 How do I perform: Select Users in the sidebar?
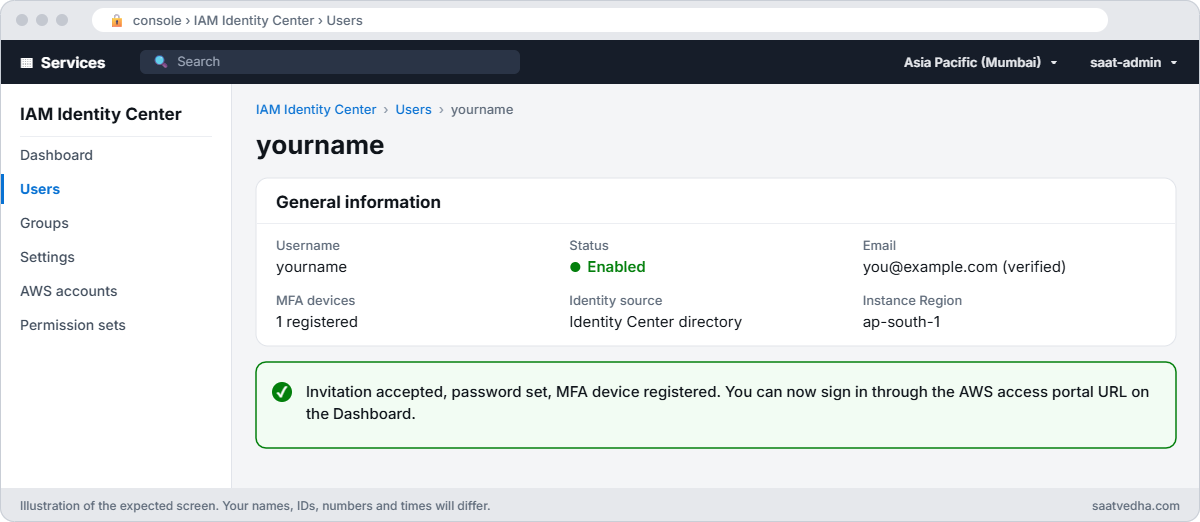[40, 189]
